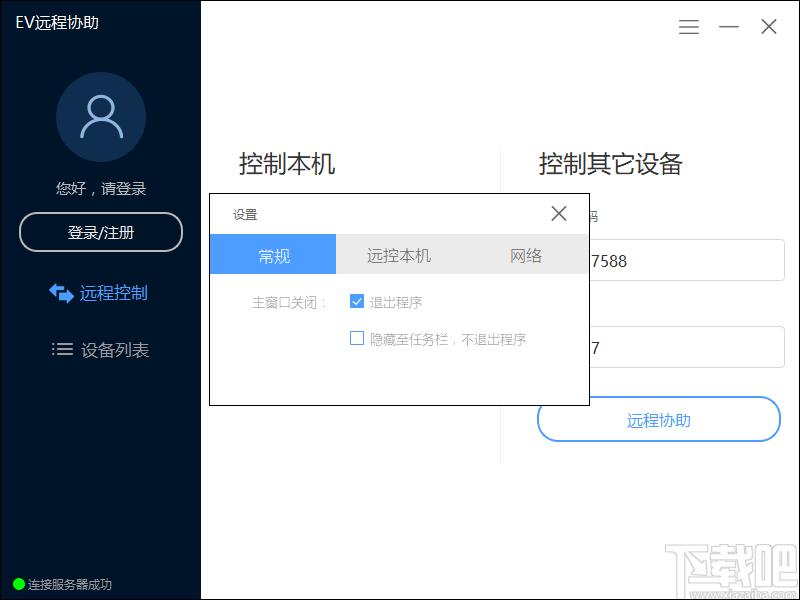Select 远程控制 in the sidebar

point(98,293)
